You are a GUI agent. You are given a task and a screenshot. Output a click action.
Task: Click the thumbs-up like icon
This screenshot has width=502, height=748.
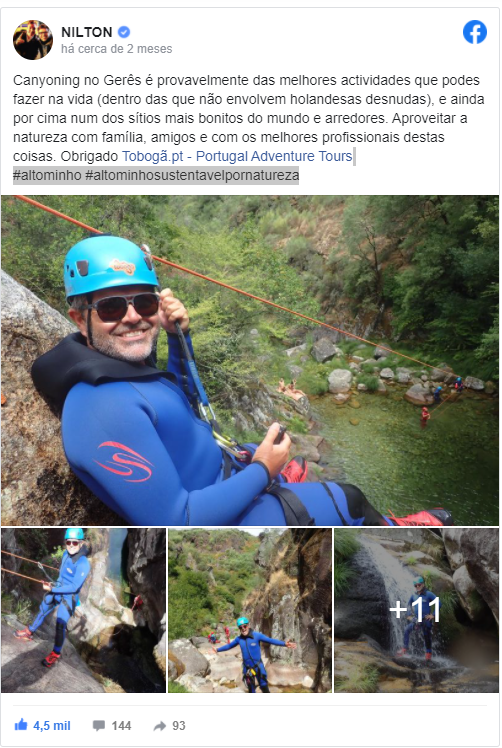[21, 725]
